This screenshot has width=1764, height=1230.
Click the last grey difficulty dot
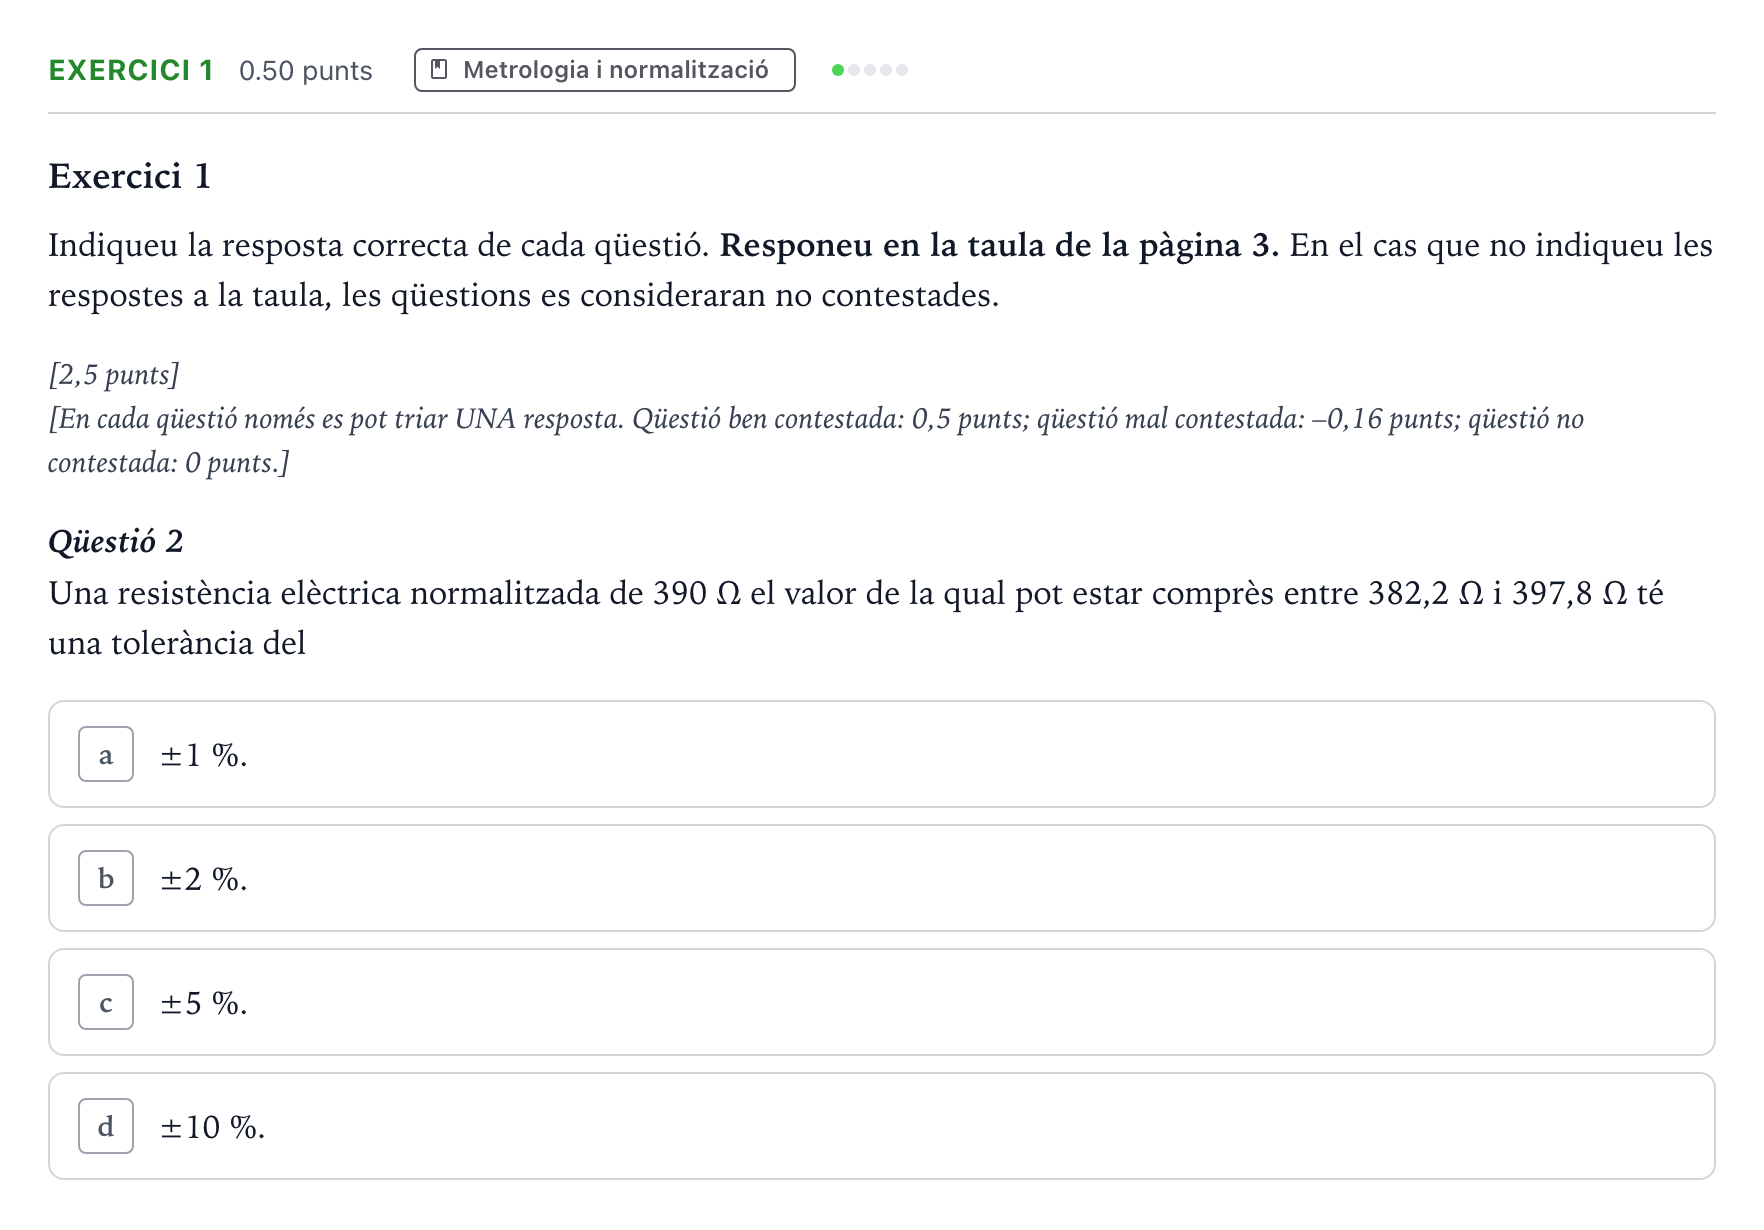(x=902, y=70)
